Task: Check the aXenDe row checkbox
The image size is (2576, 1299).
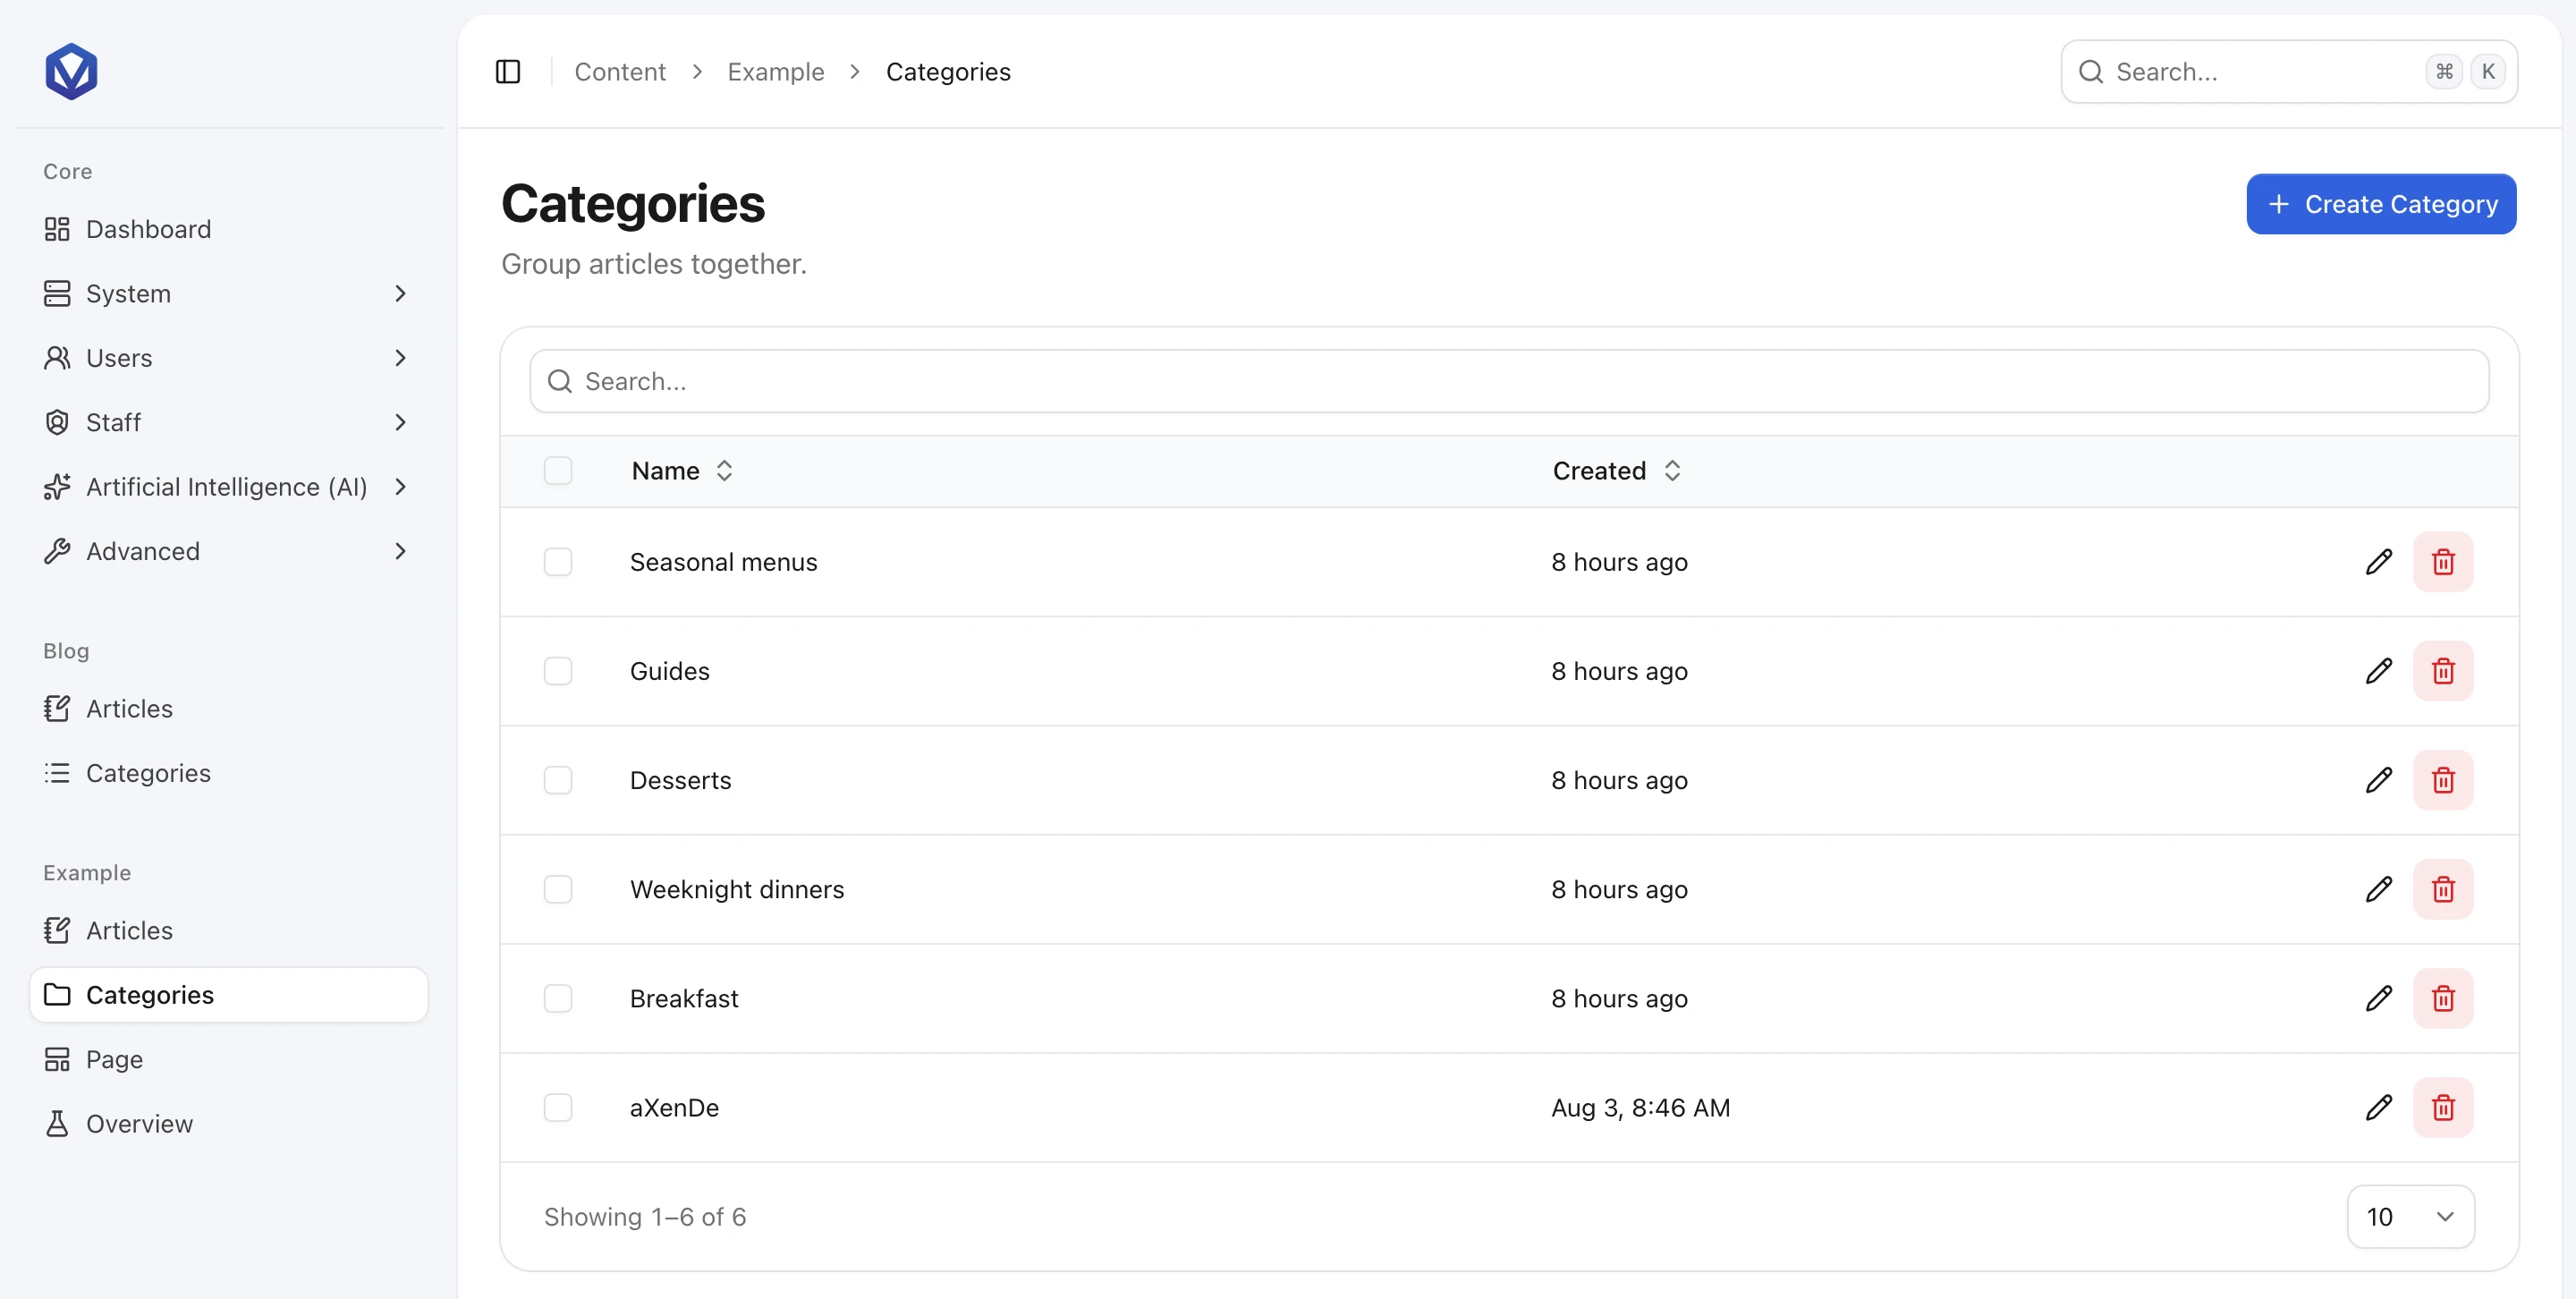Action: 558,1107
